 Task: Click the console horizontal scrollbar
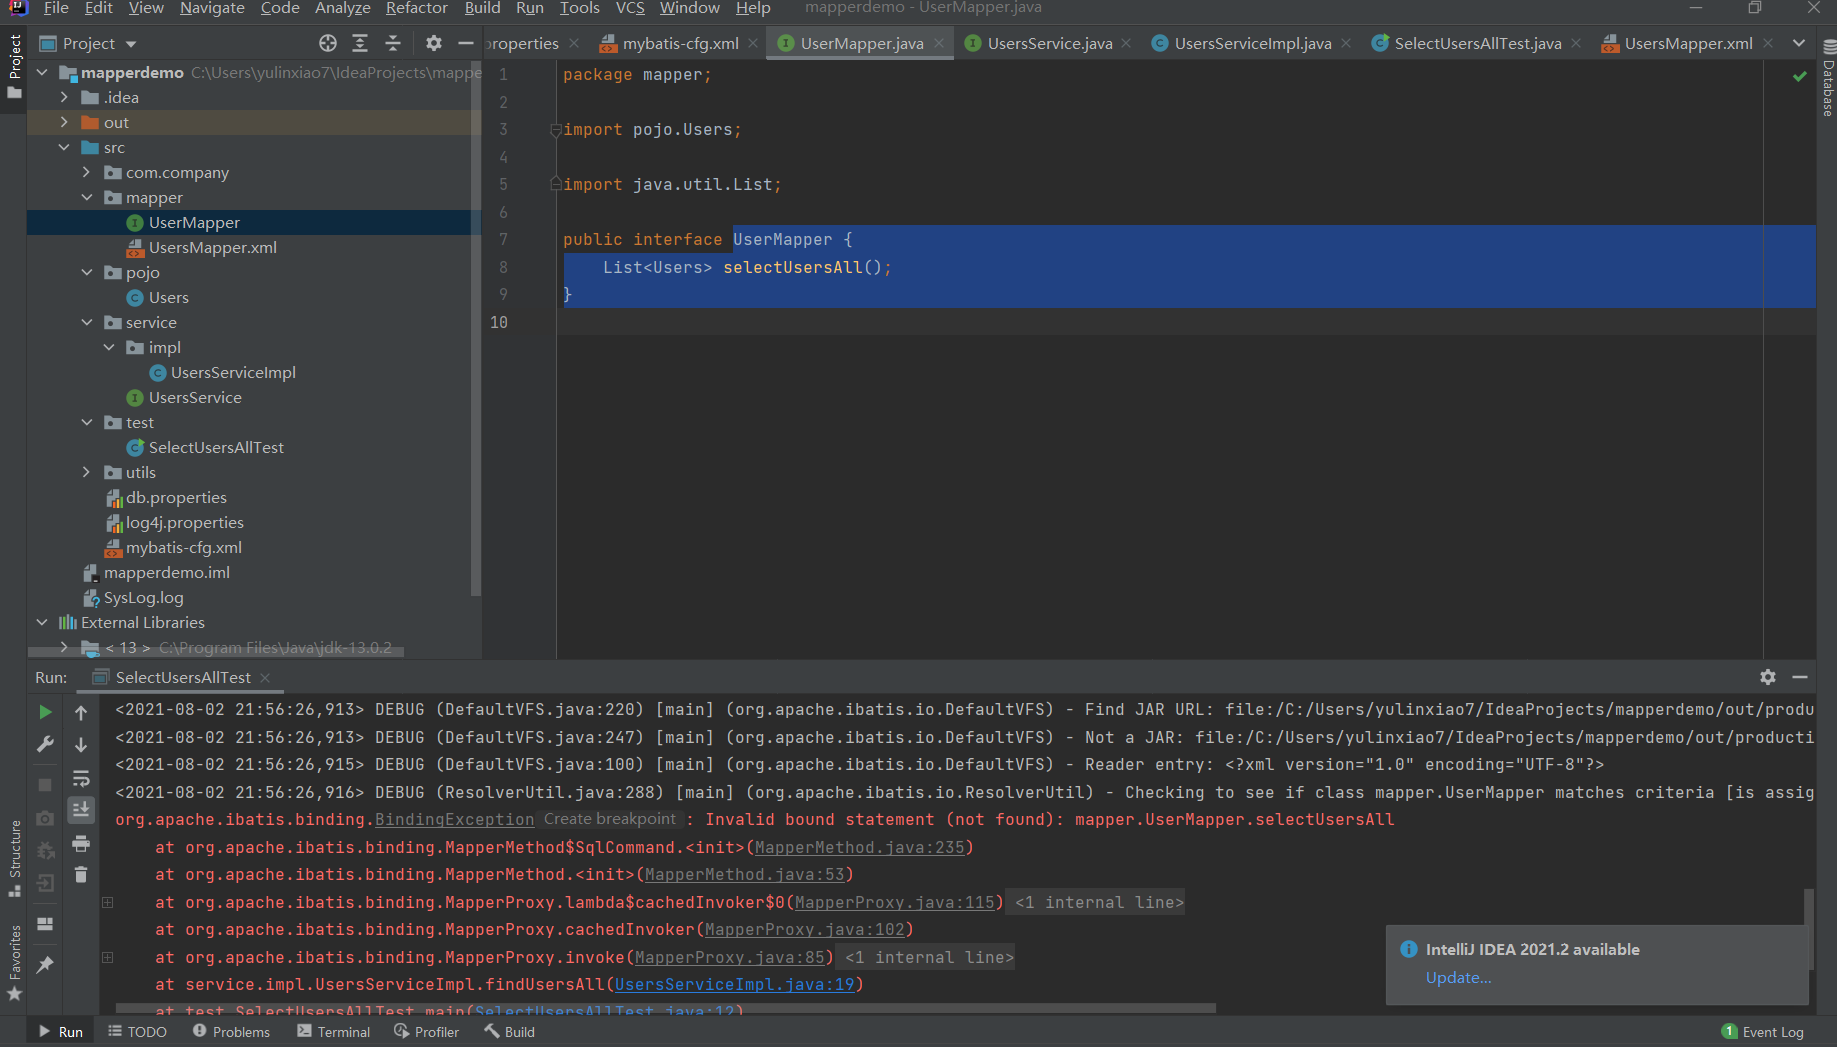click(x=665, y=1008)
